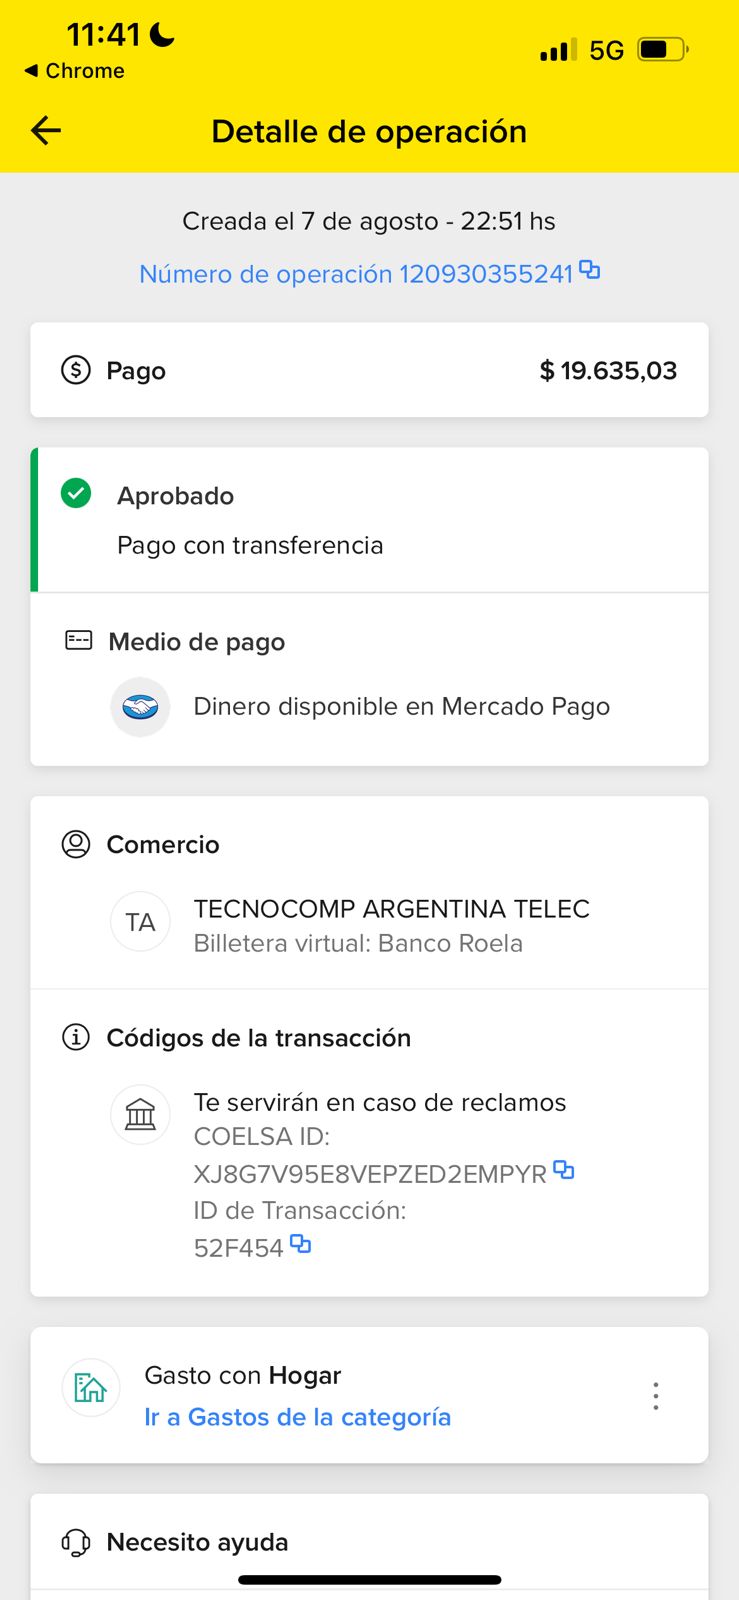The image size is (739, 1600).
Task: Open Ir a Gastos de la categoría
Action: [x=298, y=1417]
